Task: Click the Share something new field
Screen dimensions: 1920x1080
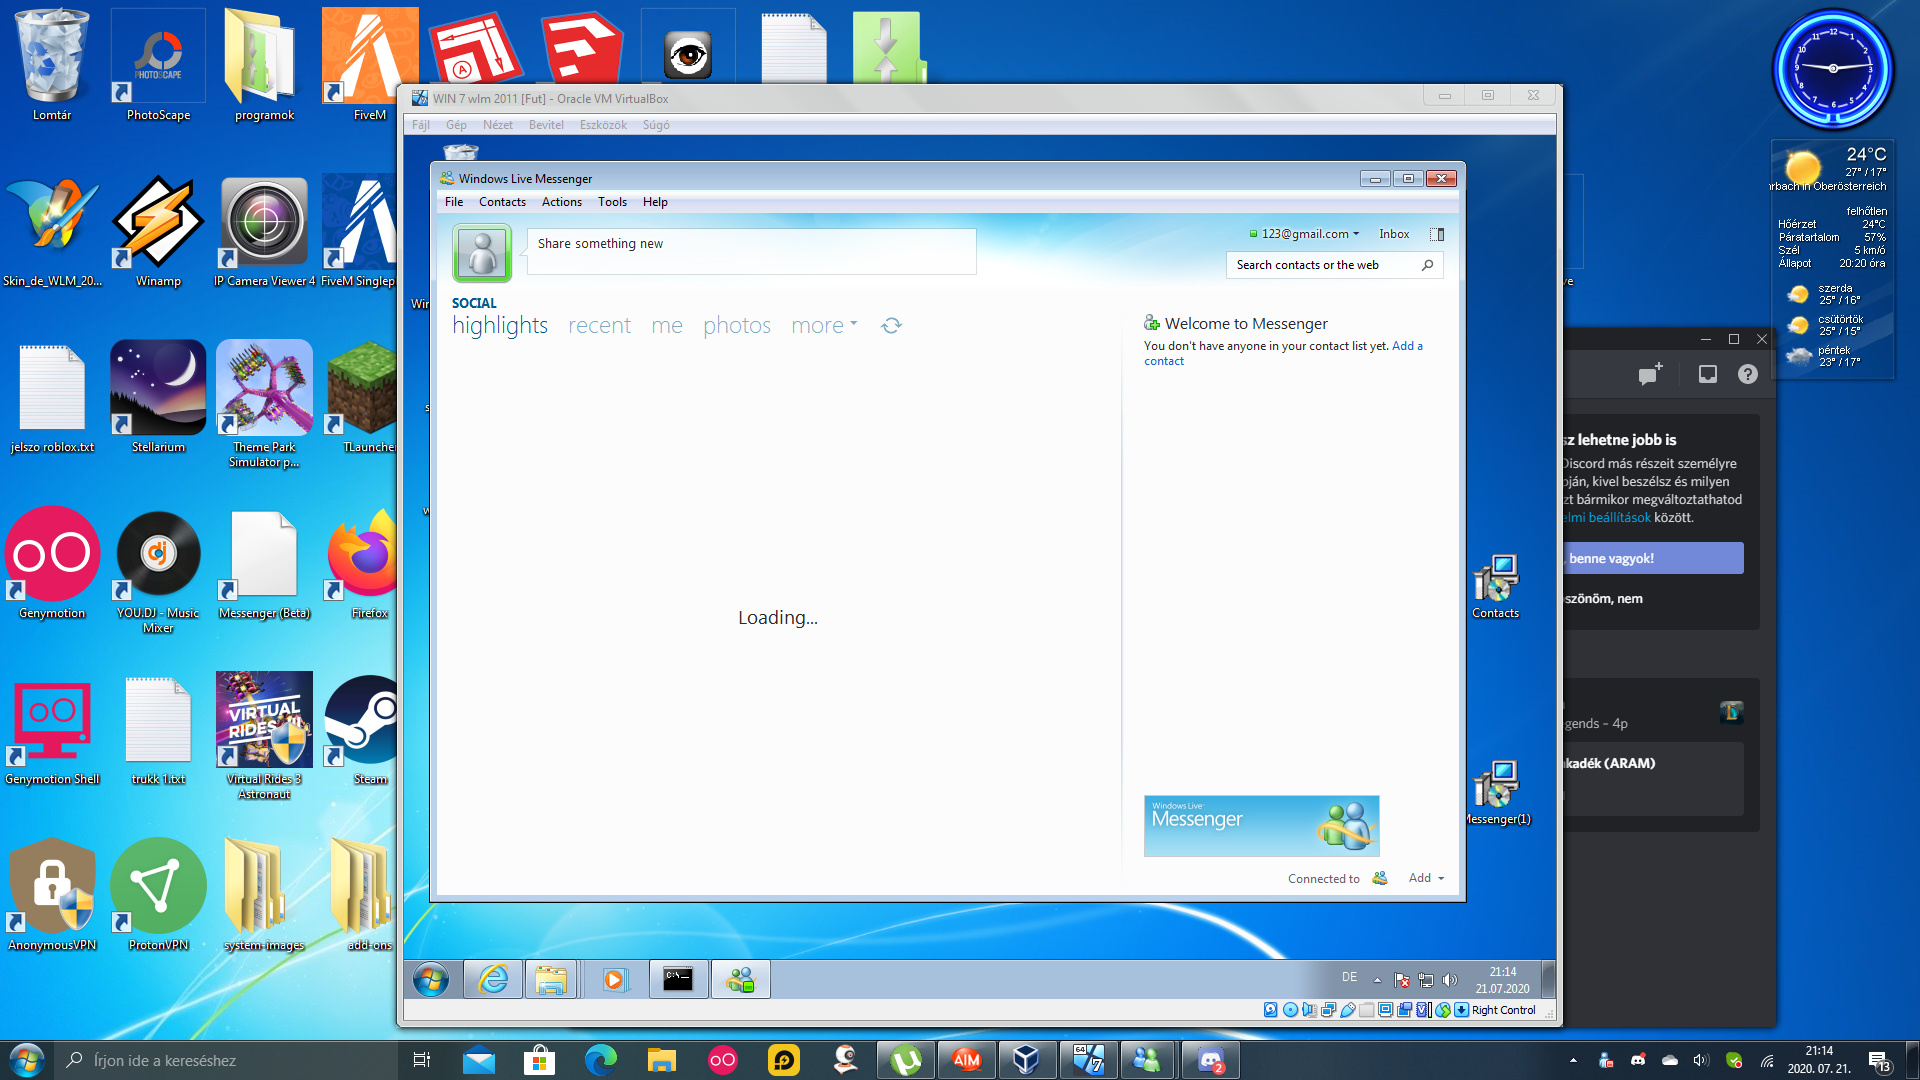Action: point(751,251)
